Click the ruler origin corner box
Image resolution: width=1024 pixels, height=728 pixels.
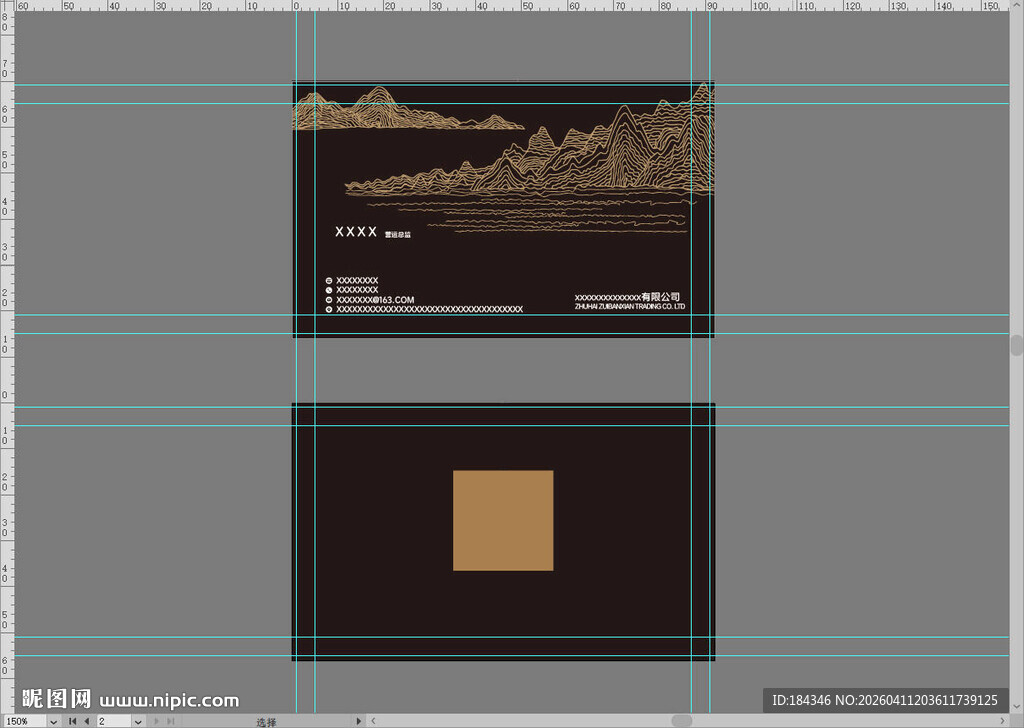[x=7, y=5]
